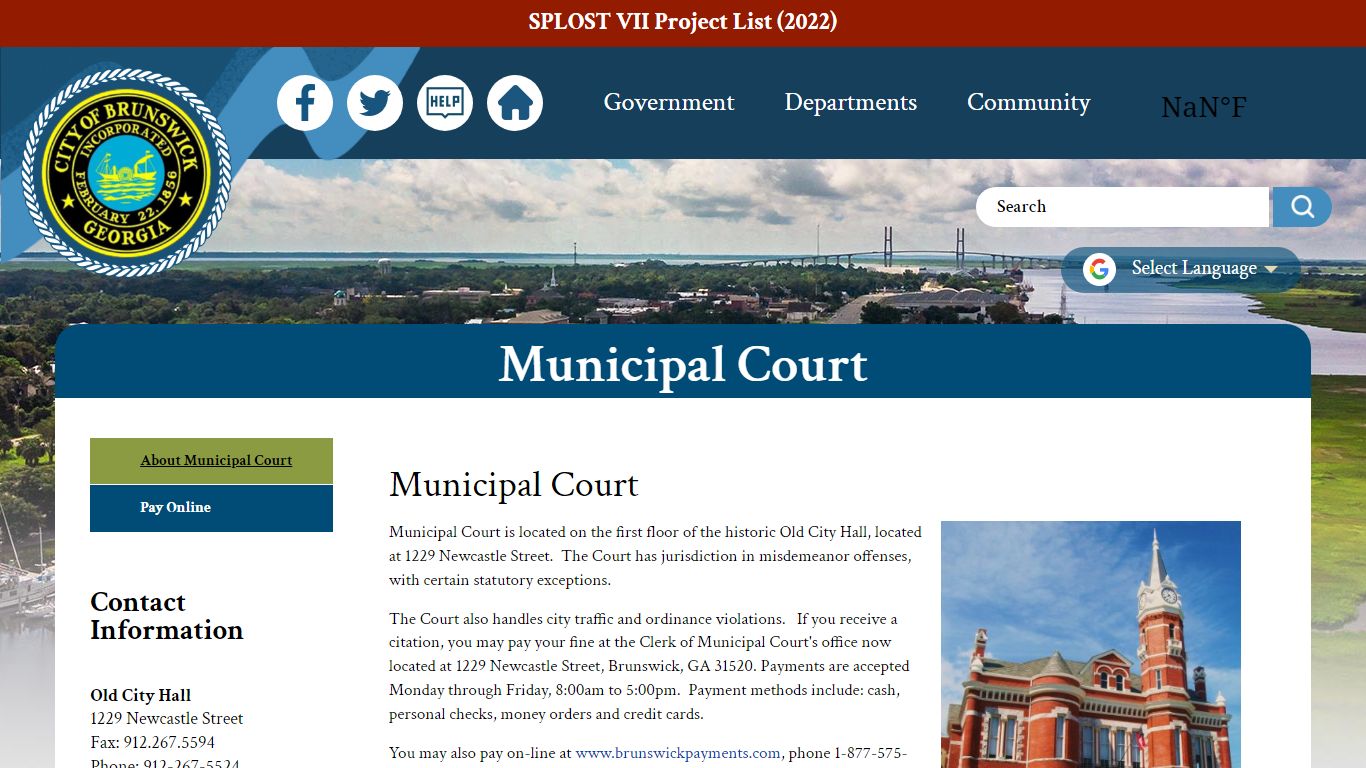Go to the Home house icon
The width and height of the screenshot is (1366, 768).
[515, 103]
